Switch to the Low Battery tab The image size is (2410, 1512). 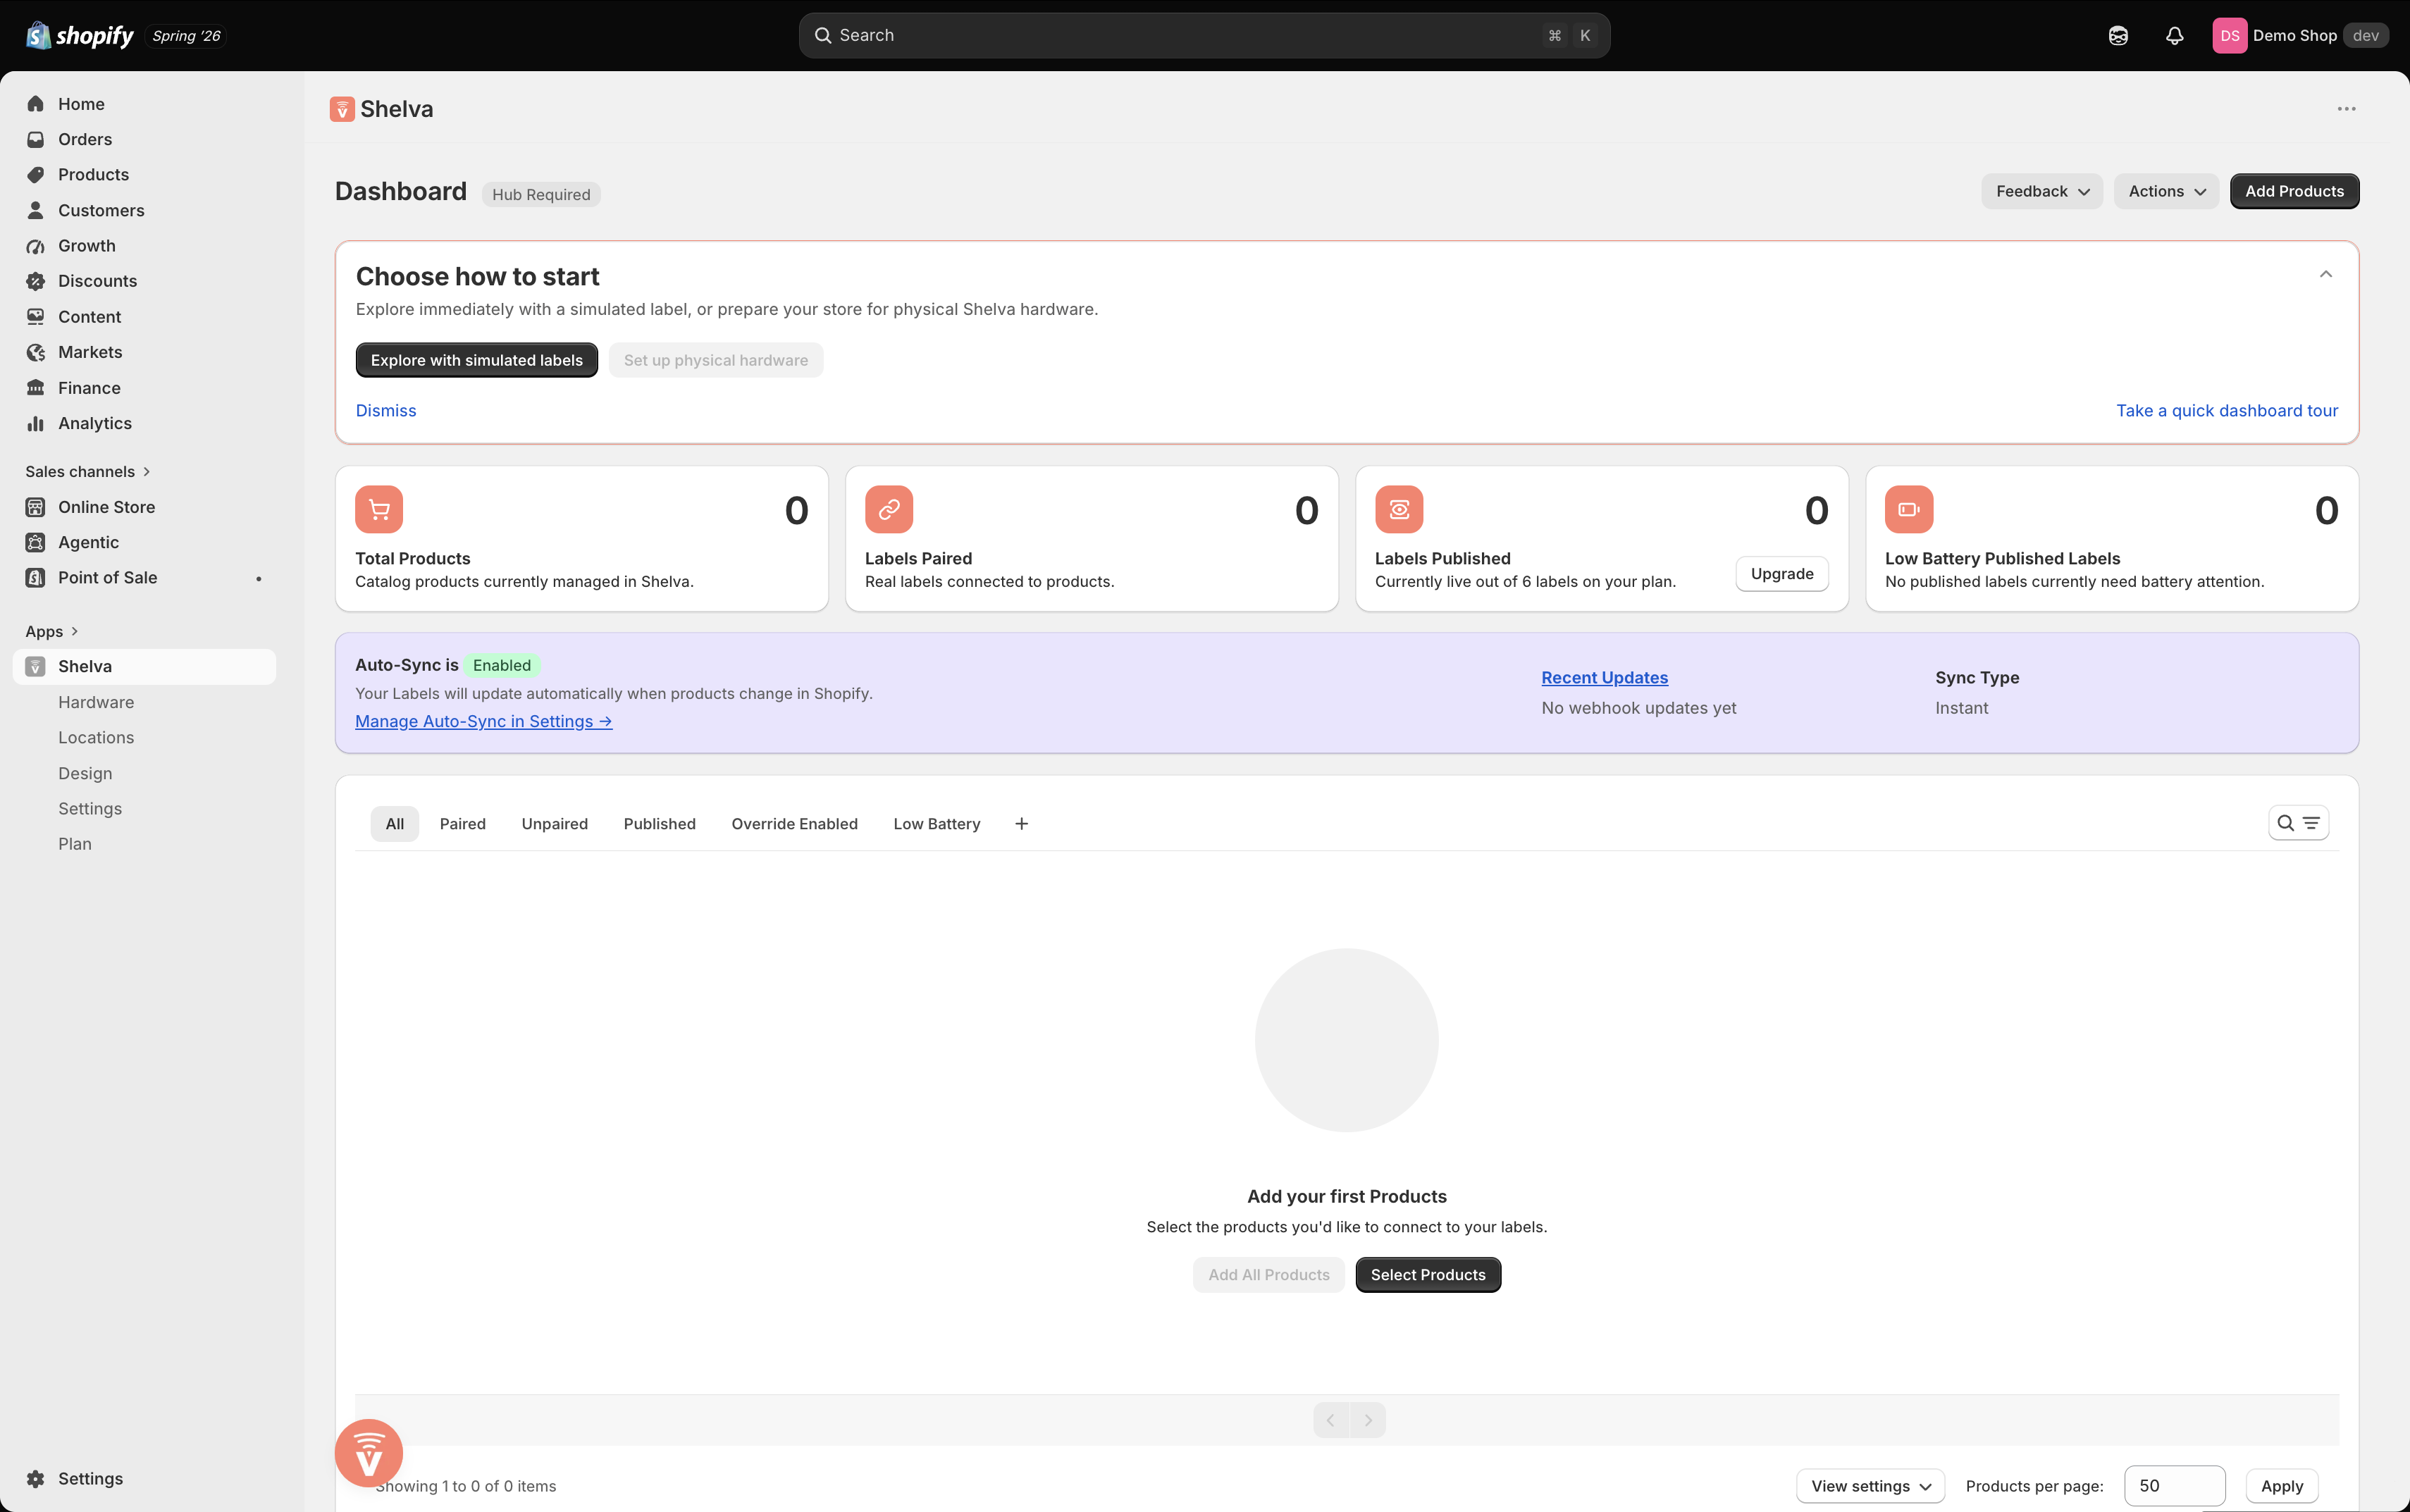937,824
